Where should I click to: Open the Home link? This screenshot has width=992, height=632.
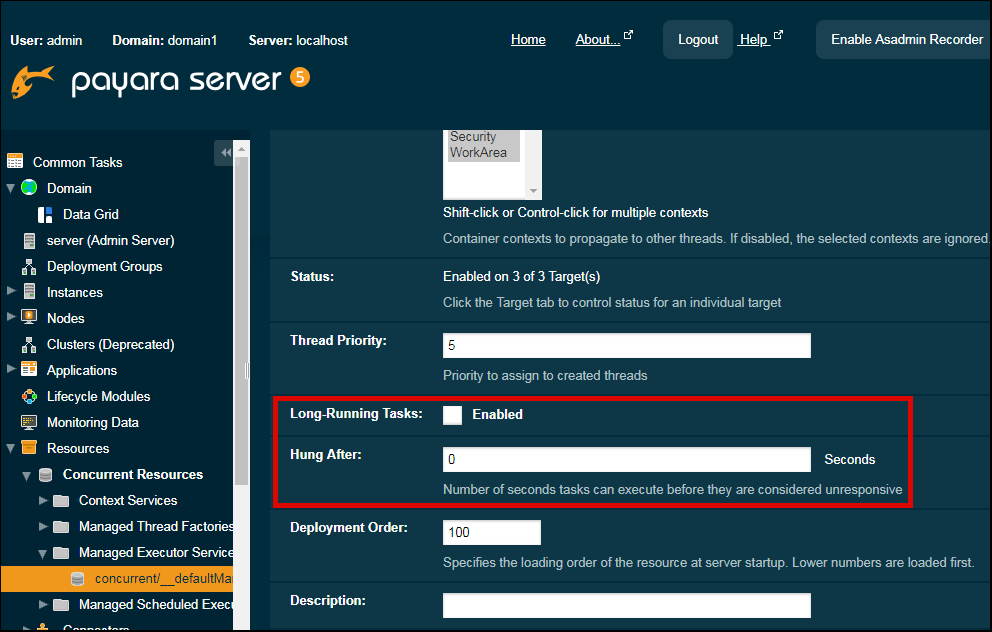click(528, 40)
